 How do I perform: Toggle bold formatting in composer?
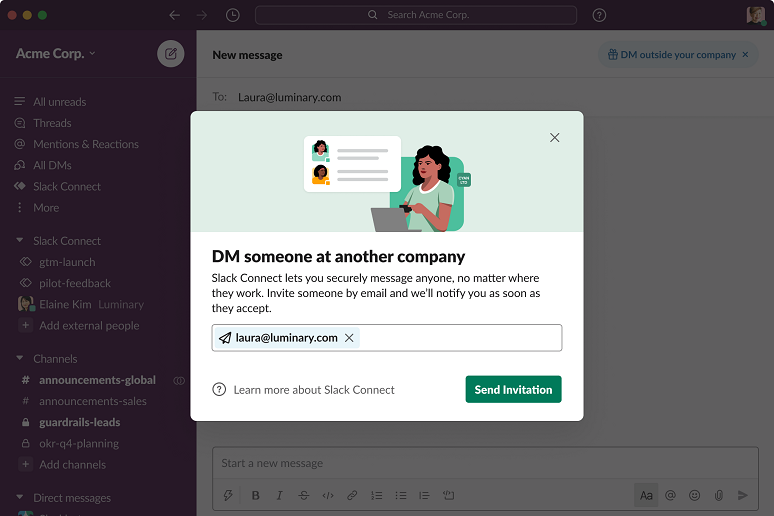[x=255, y=495]
